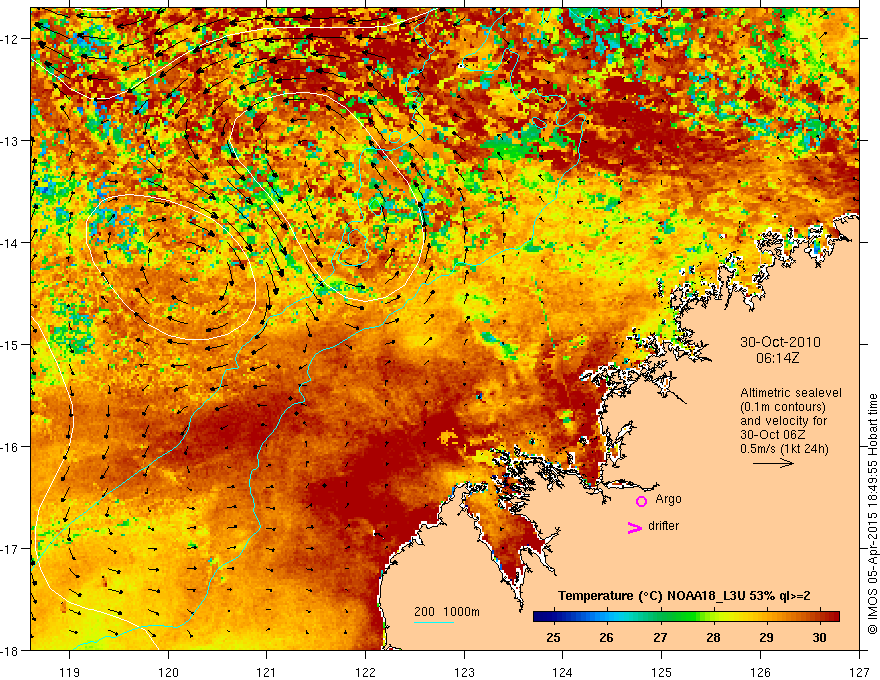Click longitude axis label "119"

70,672
